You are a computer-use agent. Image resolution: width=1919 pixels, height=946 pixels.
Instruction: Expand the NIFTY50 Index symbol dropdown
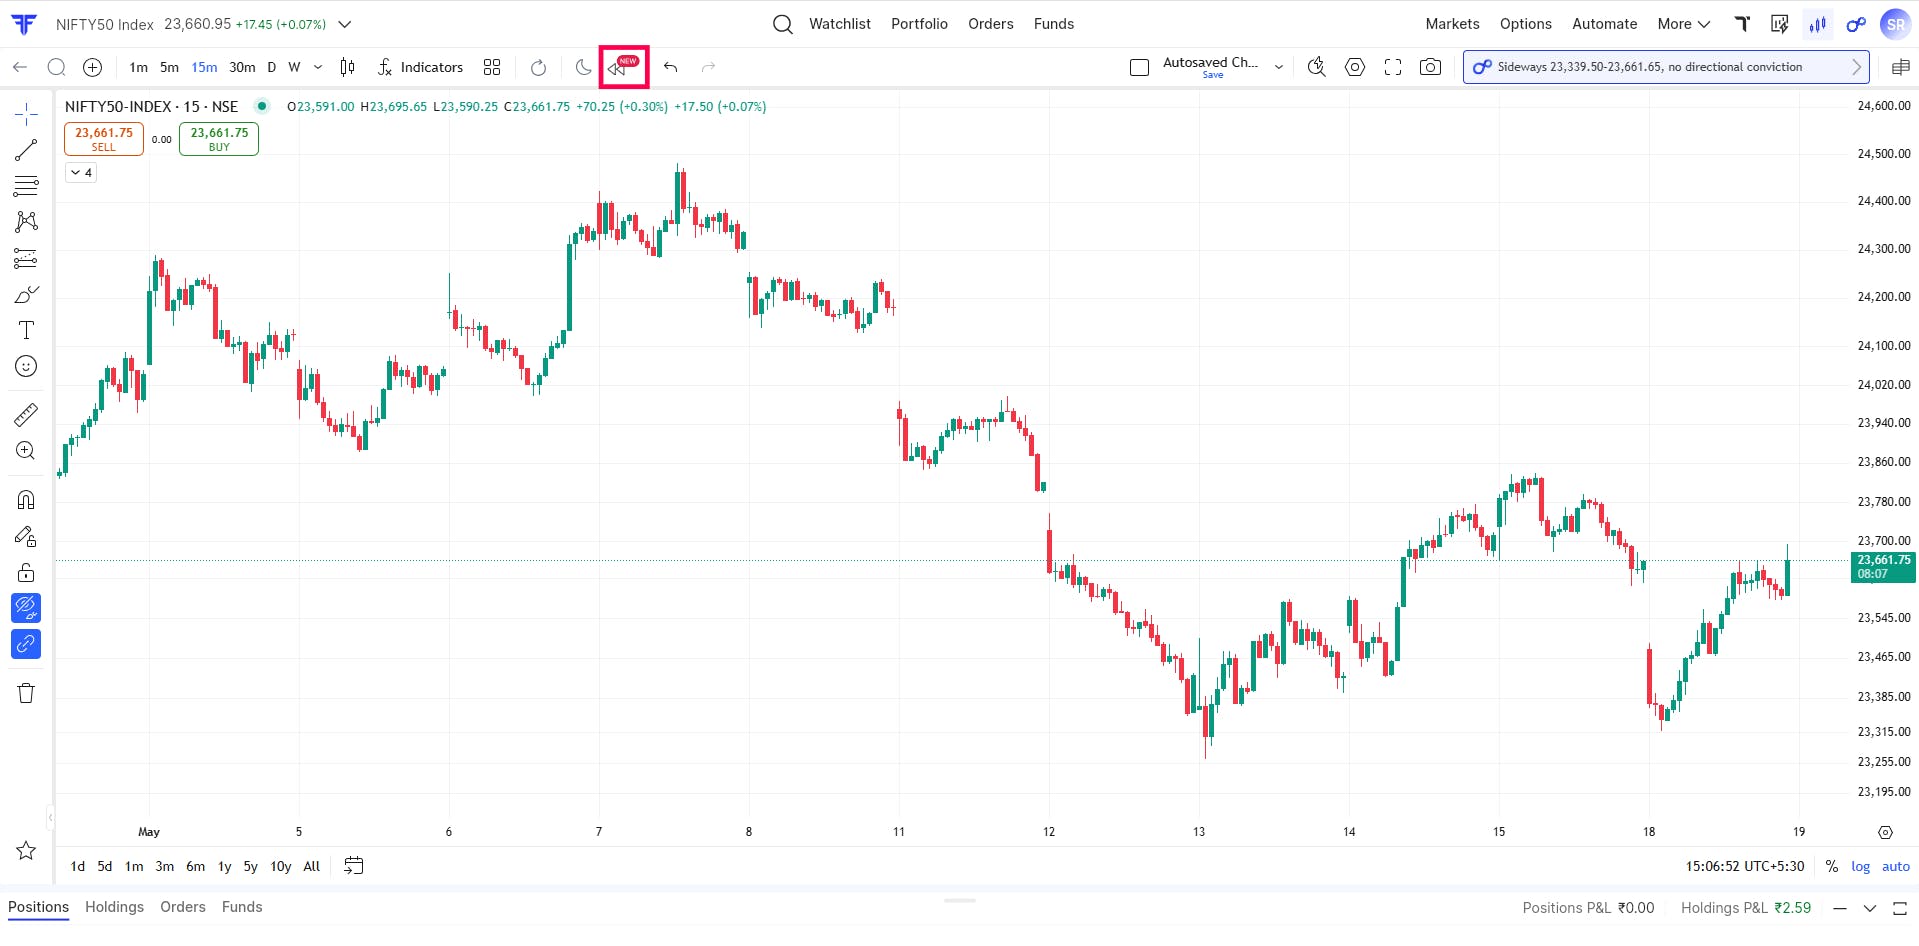coord(345,24)
